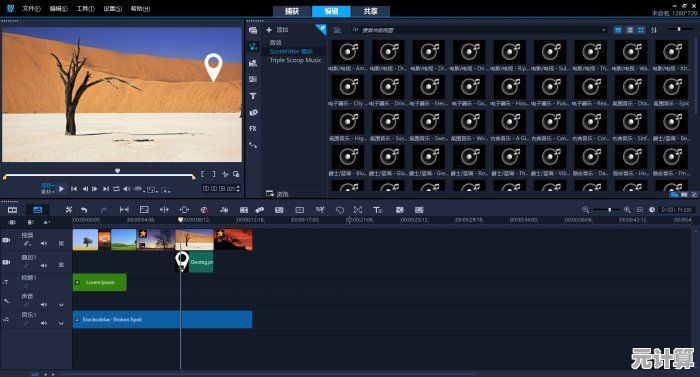Mute the video track speaker icon
Image resolution: width=700 pixels, height=377 pixels.
(x=44, y=243)
